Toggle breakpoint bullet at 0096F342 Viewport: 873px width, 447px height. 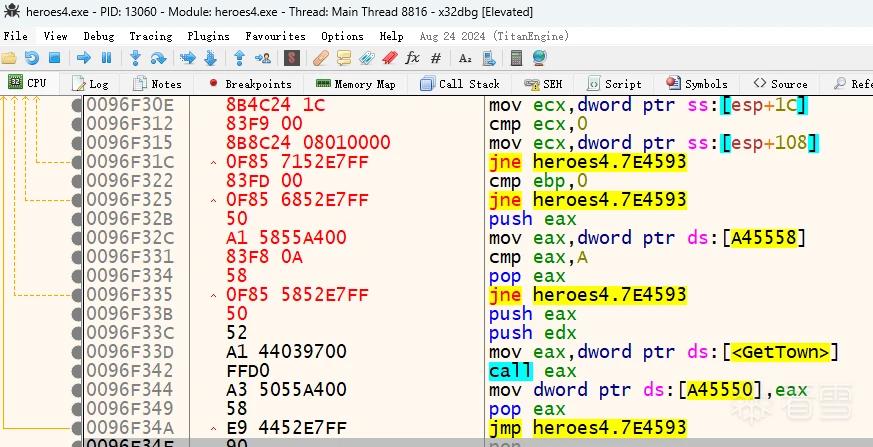[77, 371]
